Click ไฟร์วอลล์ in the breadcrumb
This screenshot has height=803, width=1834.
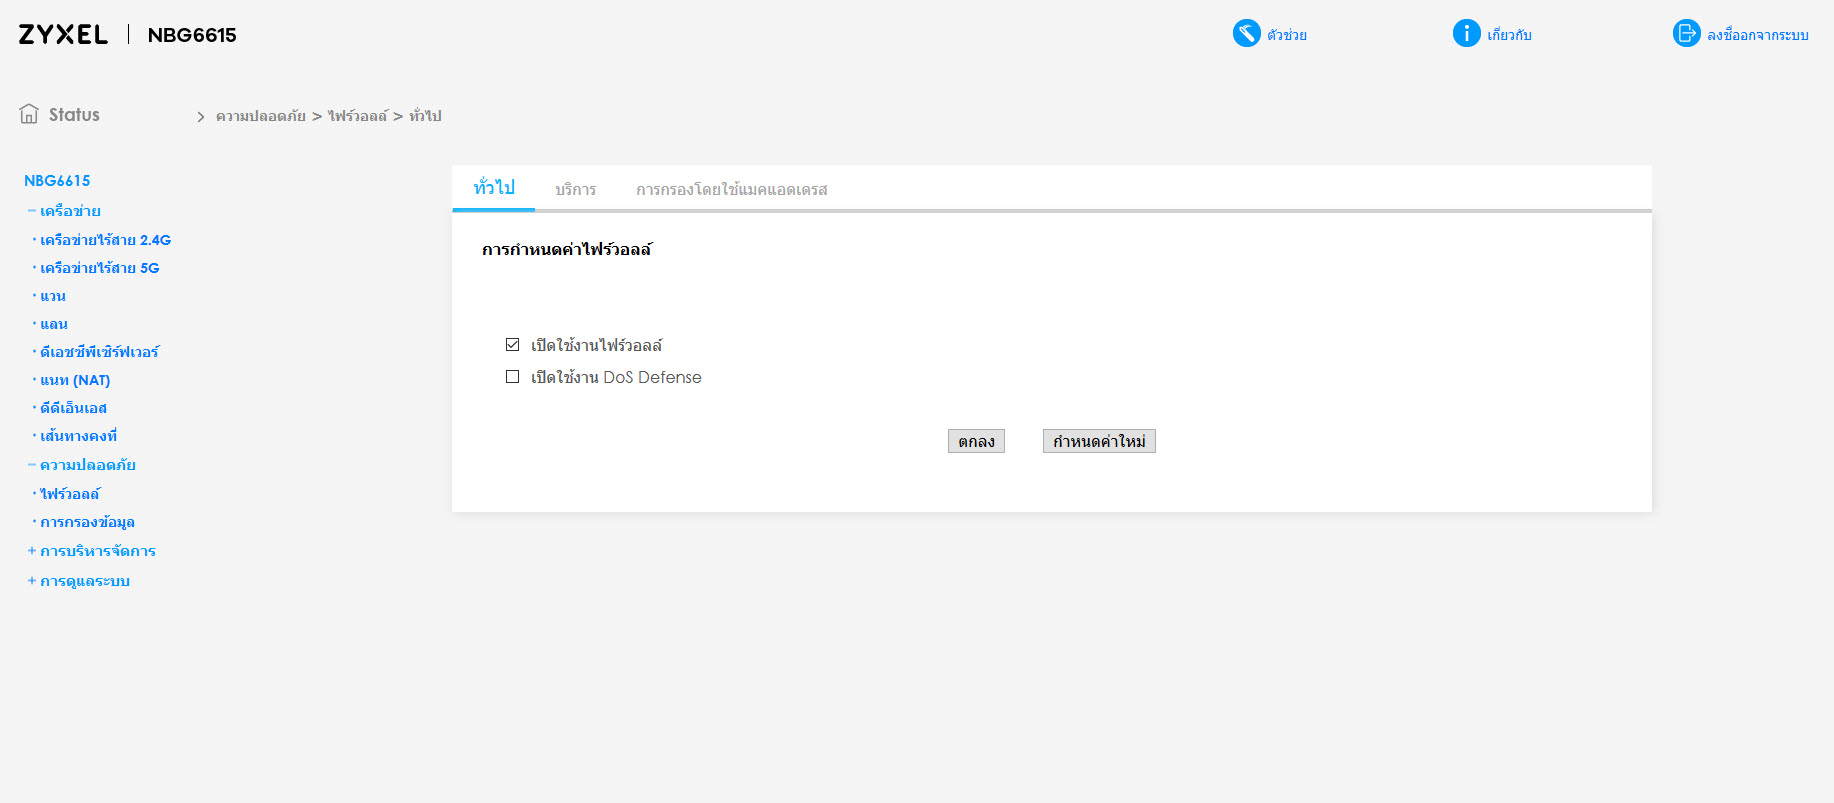coord(357,116)
